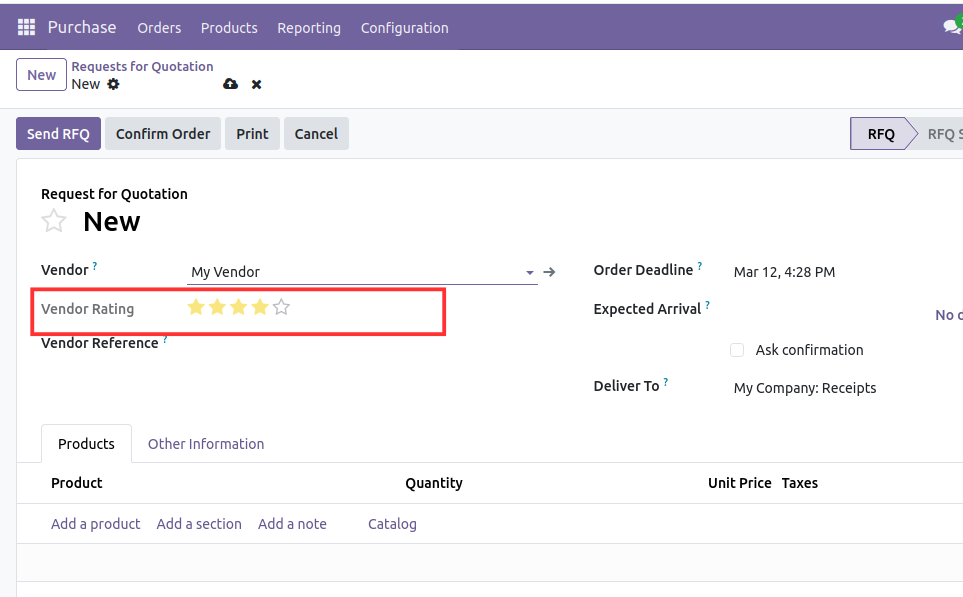The height and width of the screenshot is (597, 963).
Task: Toggle the priority star beside New title
Action: tap(54, 220)
